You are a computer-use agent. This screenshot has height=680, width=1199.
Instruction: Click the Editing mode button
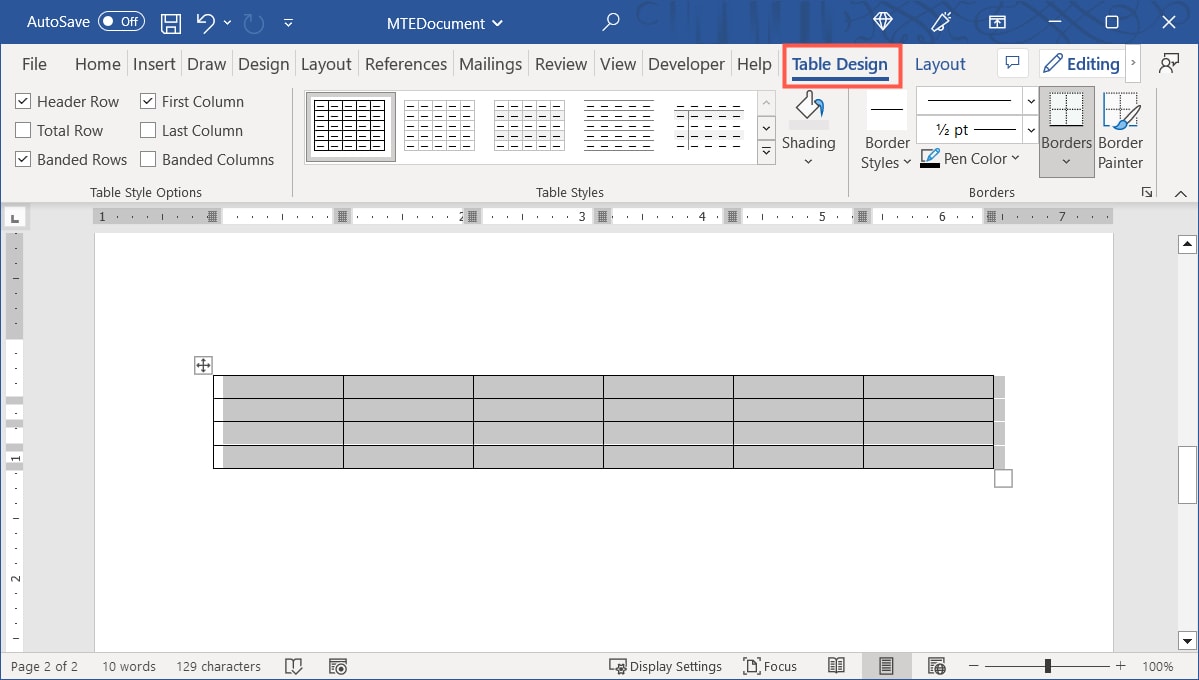1081,63
